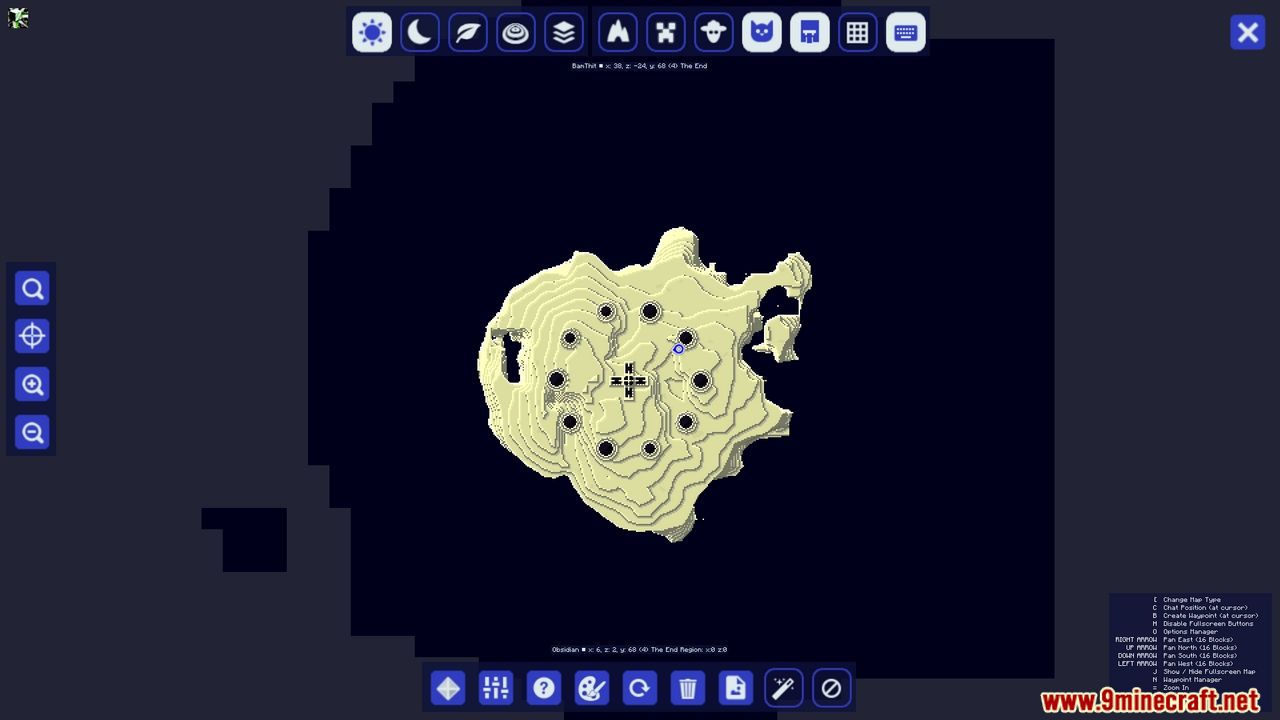Click the save map image icon
Image resolution: width=1280 pixels, height=720 pixels.
click(x=736, y=688)
